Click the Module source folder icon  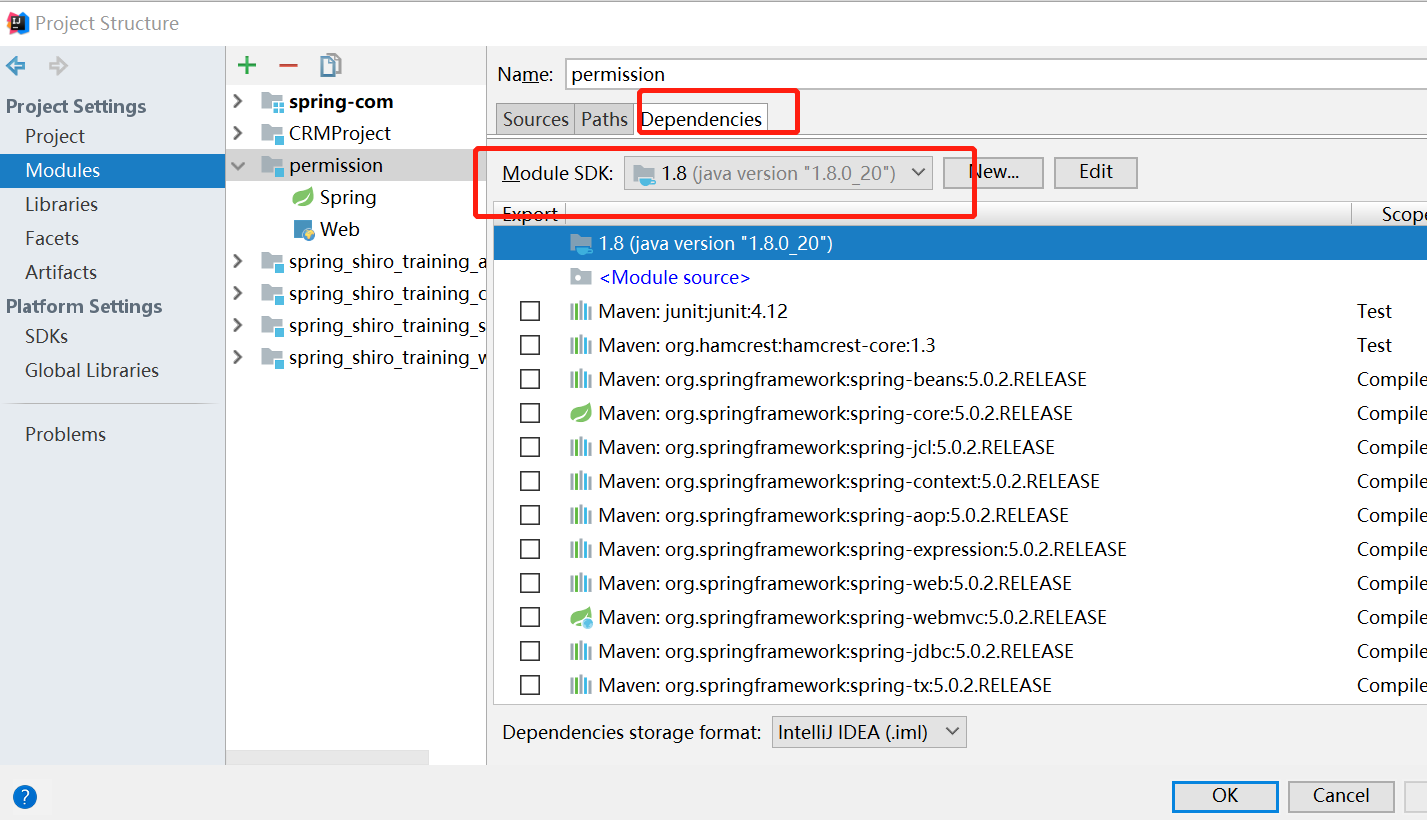coord(580,277)
